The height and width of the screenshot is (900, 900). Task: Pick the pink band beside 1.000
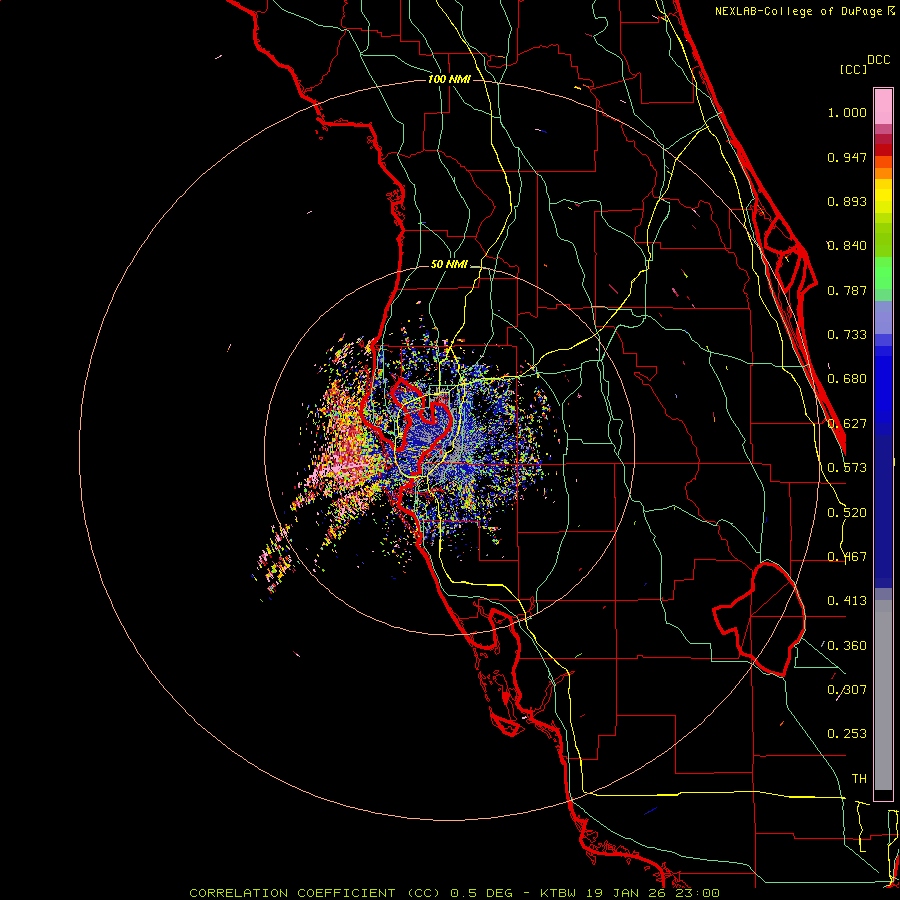pyautogui.click(x=883, y=107)
